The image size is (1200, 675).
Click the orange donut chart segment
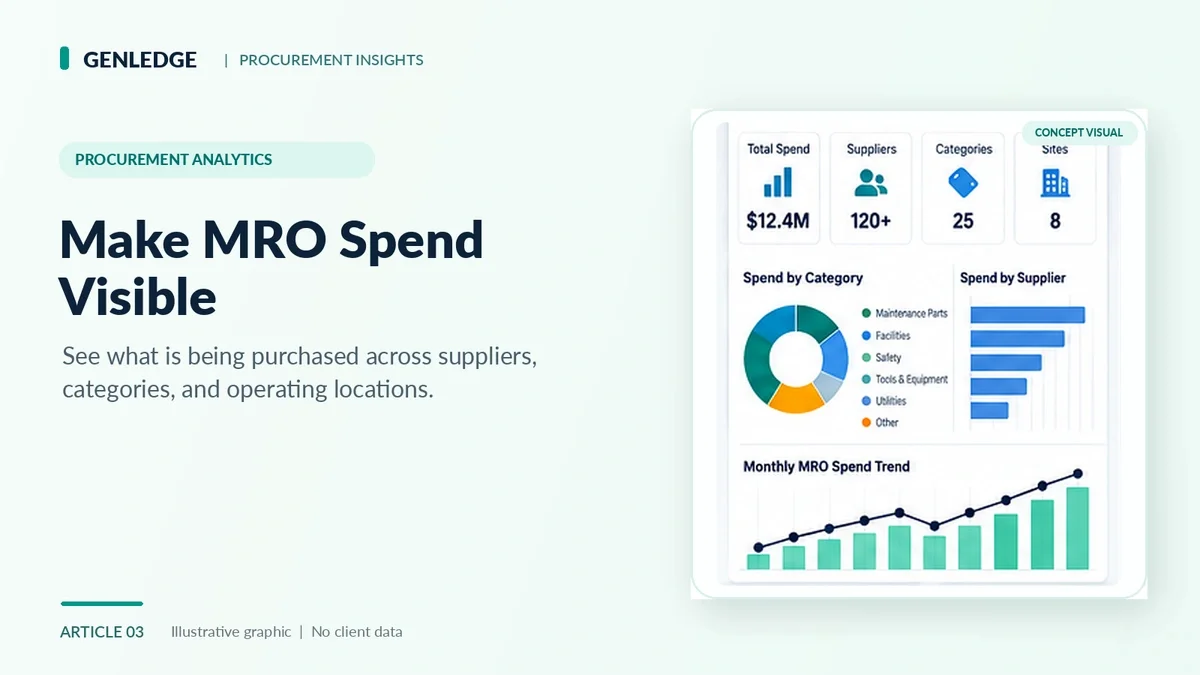(x=797, y=400)
